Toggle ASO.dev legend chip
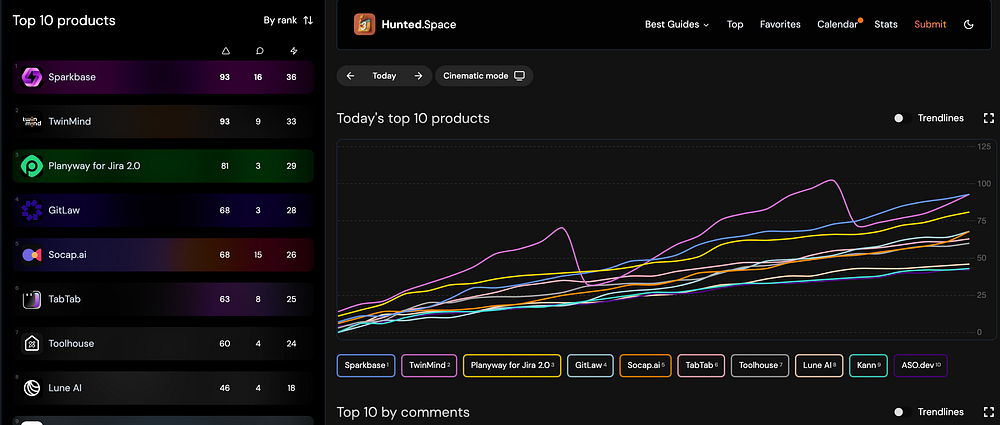The height and width of the screenshot is (425, 1000). [921, 366]
